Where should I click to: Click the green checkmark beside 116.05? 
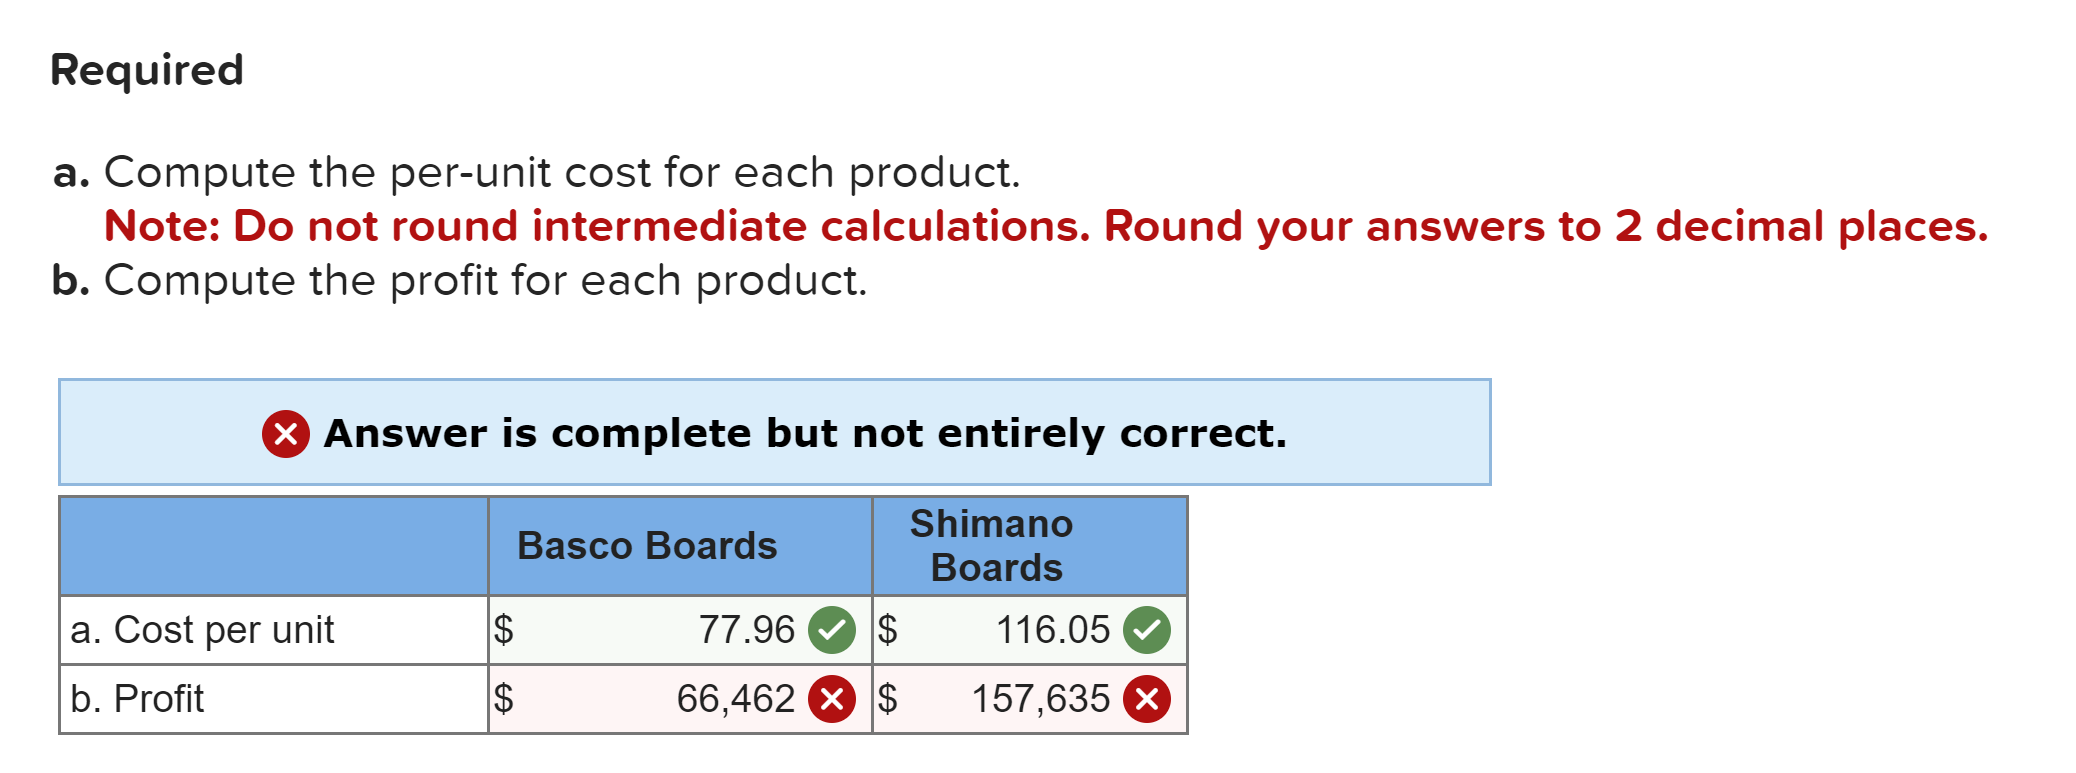[1147, 630]
